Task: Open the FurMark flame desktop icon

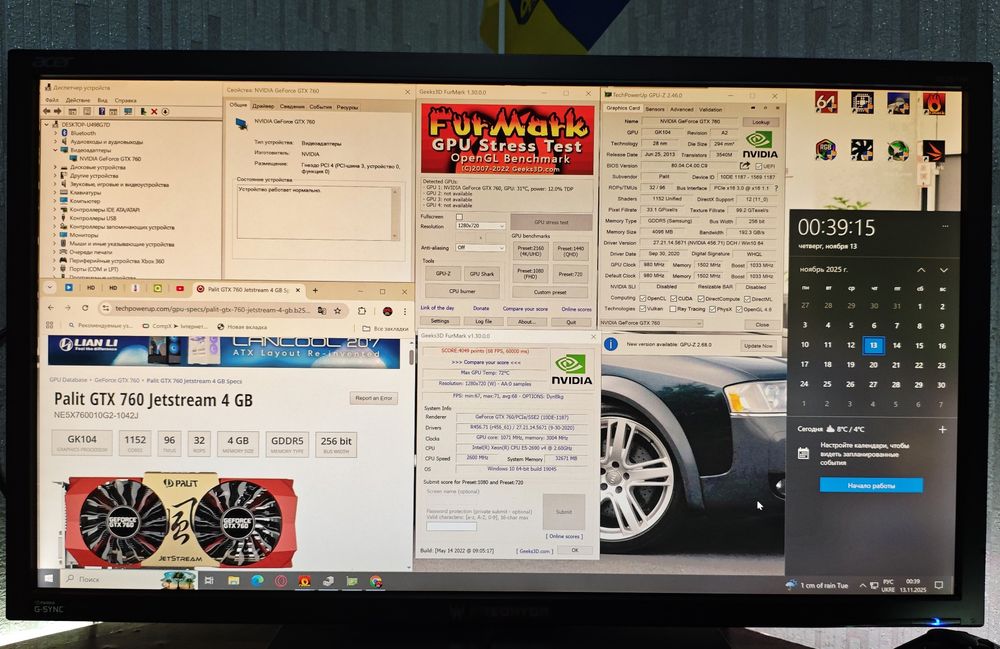Action: pos(934,103)
